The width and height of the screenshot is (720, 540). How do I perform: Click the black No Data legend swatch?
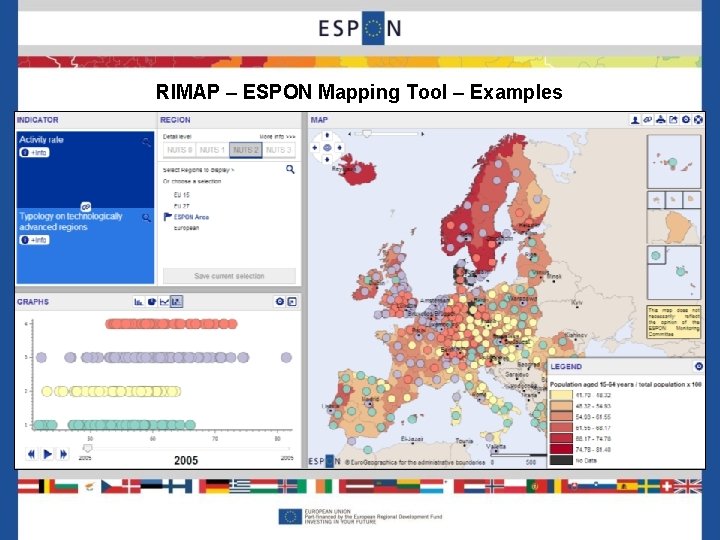click(561, 460)
